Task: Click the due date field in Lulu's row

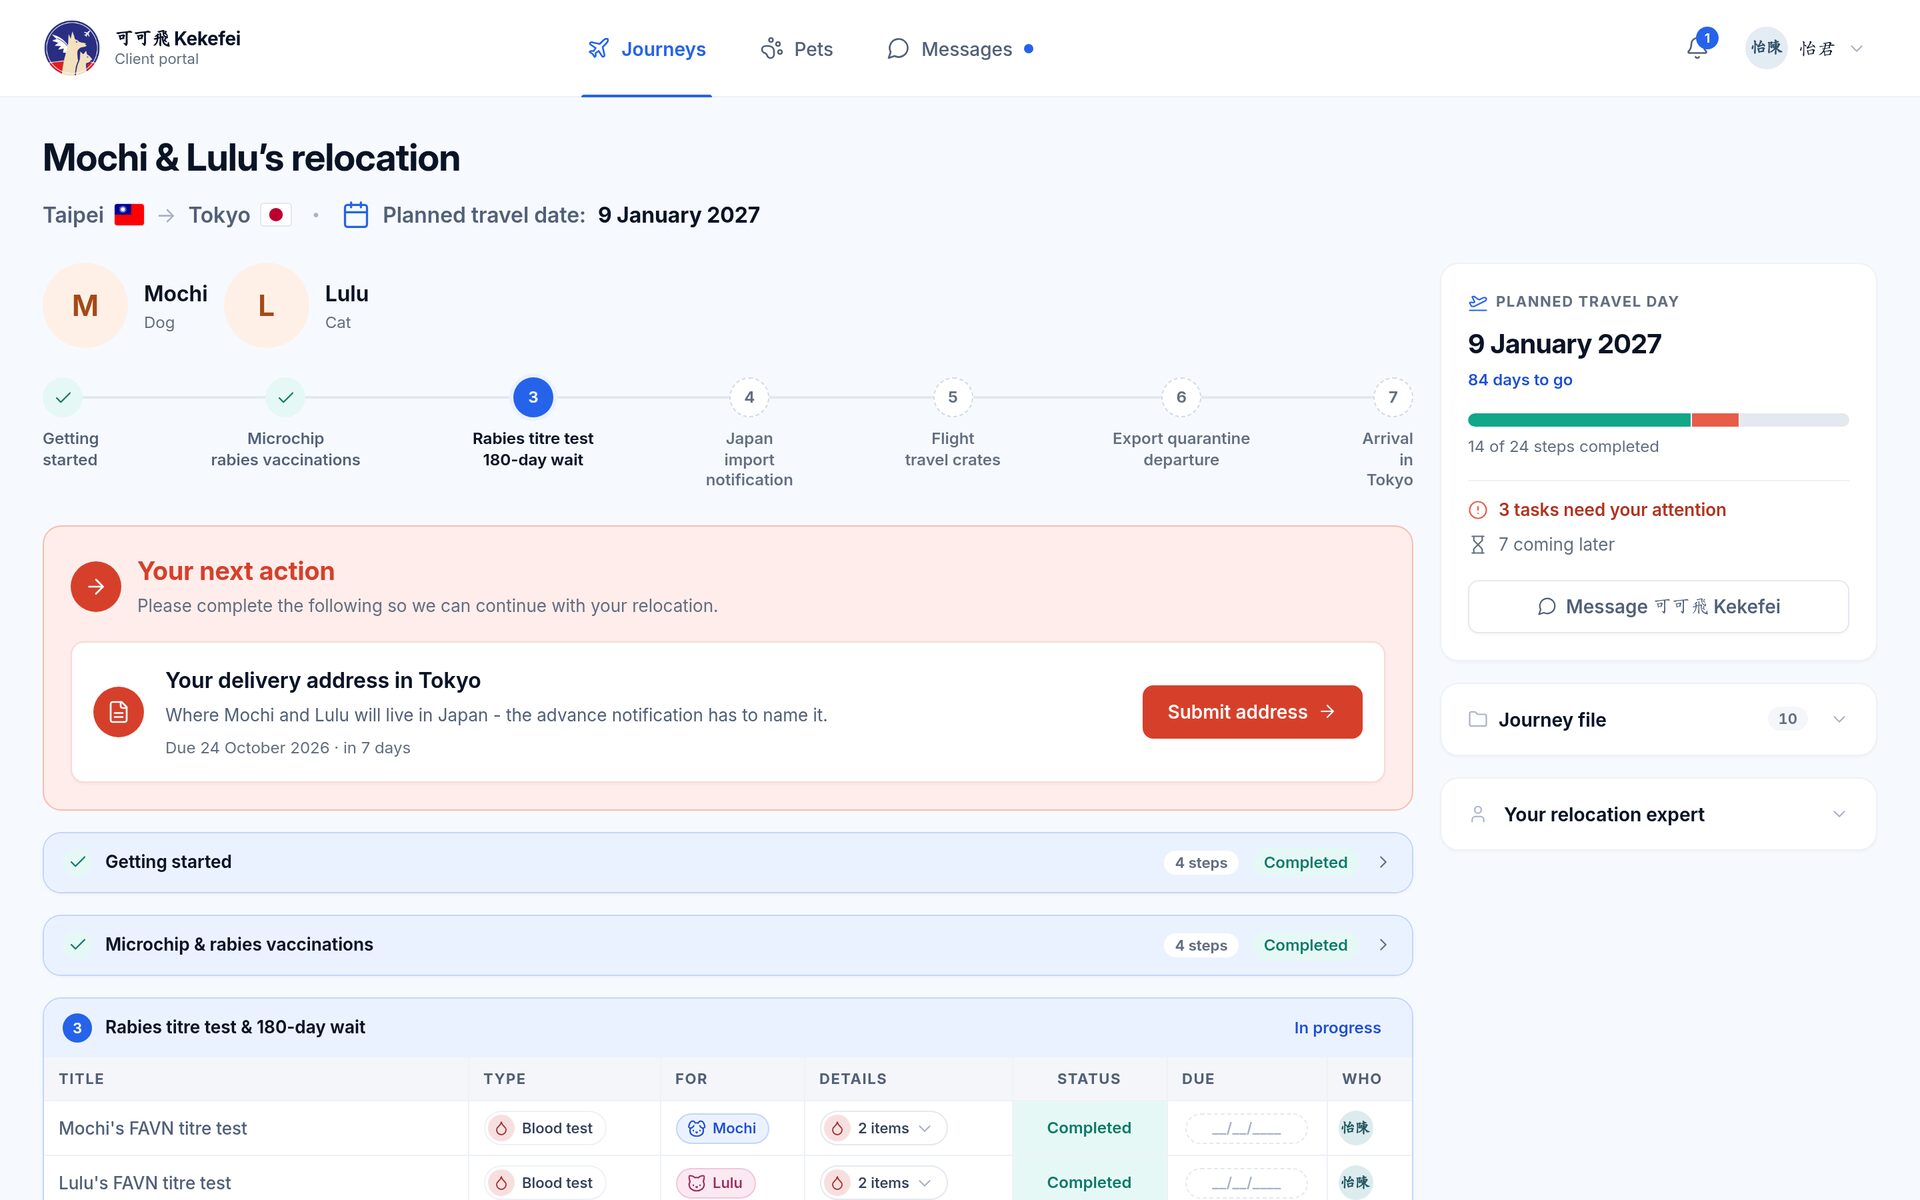Action: (1246, 1182)
